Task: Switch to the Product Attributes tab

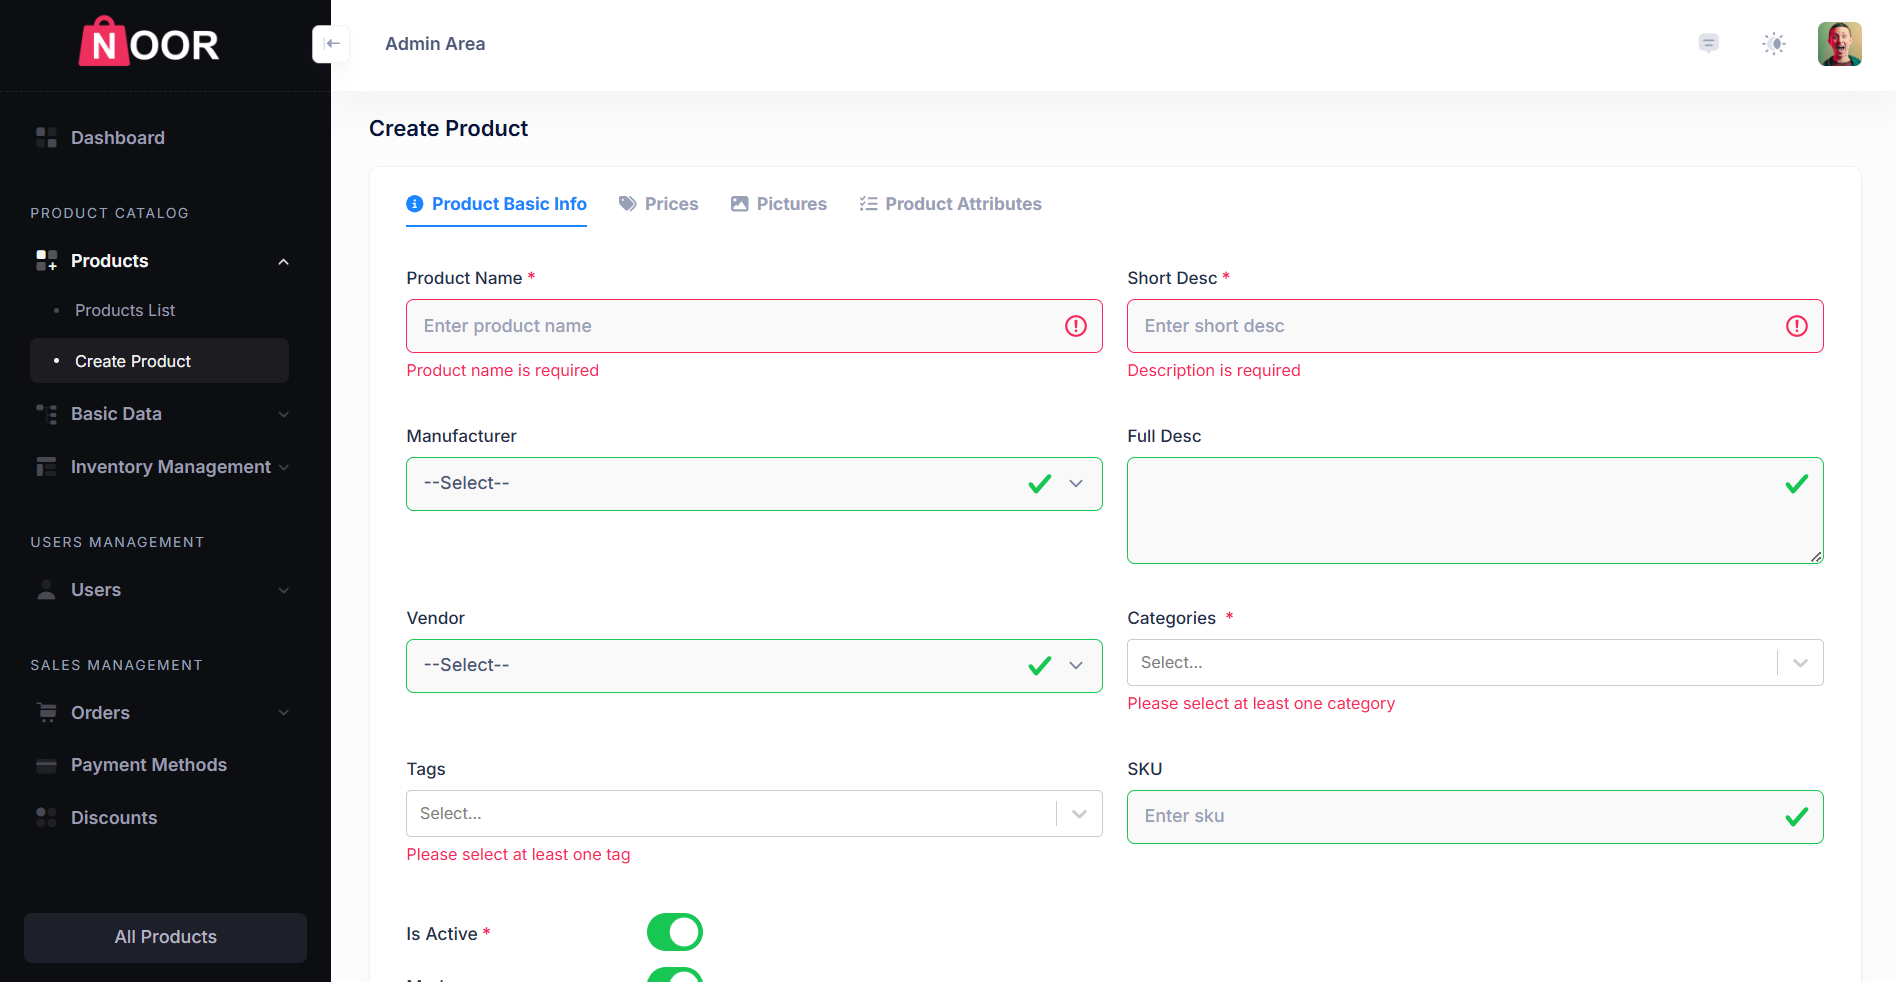Action: 951,204
